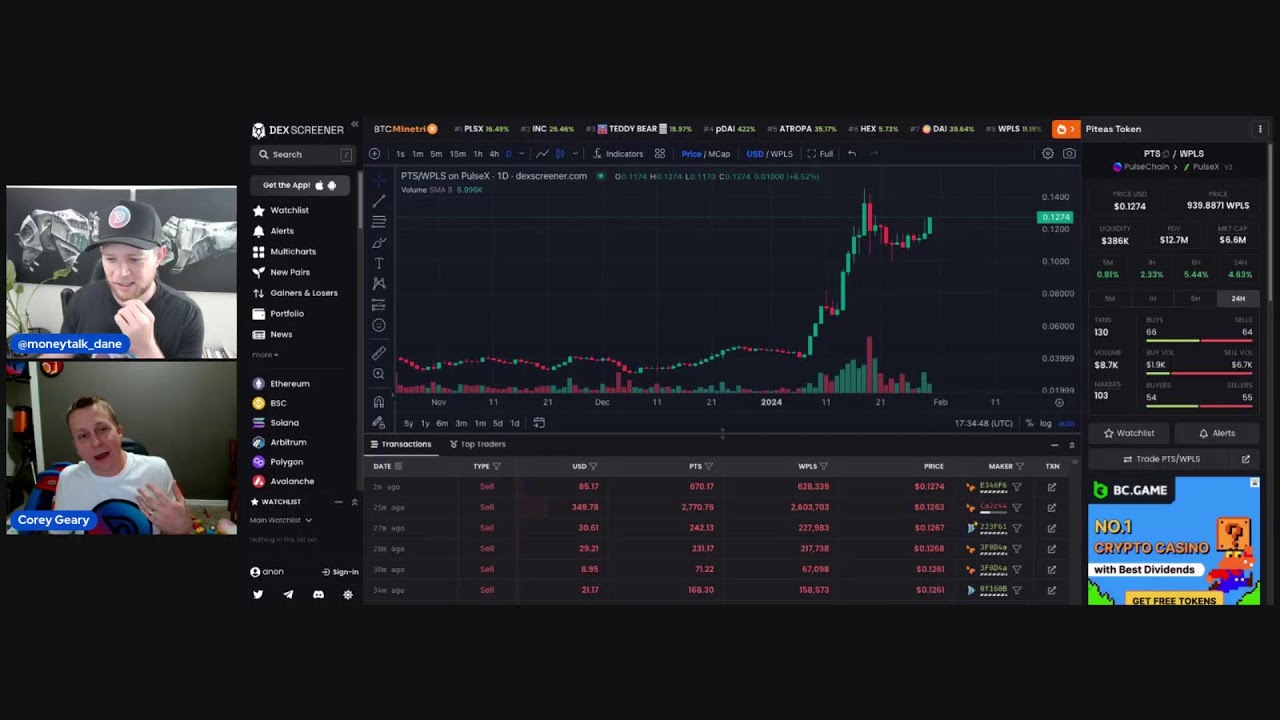Take chart snapshot with camera icon
The image size is (1280, 720).
click(1069, 154)
